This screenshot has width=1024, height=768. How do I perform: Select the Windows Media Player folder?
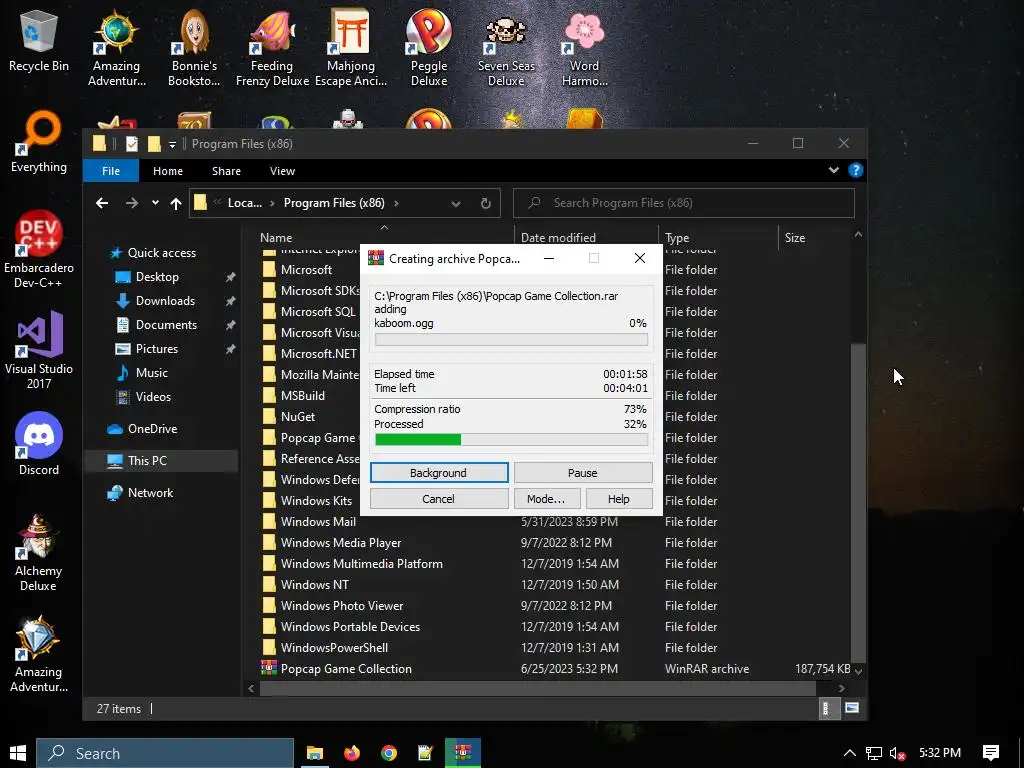pyautogui.click(x=341, y=543)
